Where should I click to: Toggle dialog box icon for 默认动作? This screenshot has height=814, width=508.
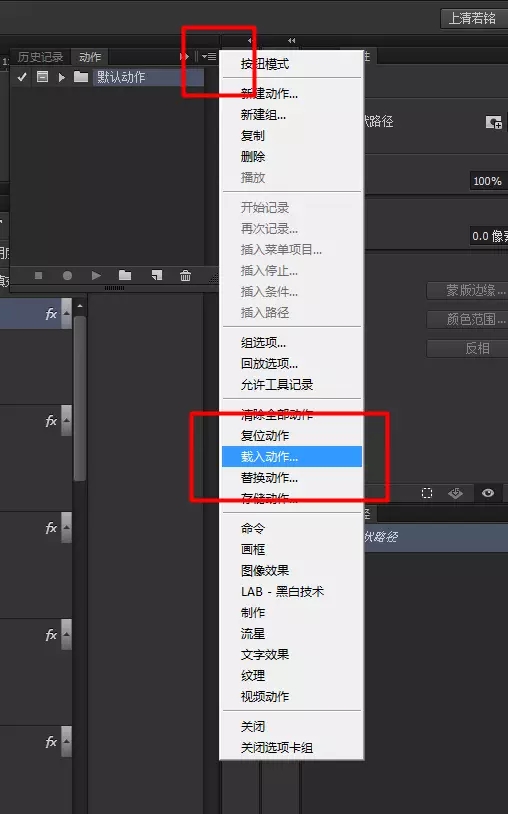point(43,77)
